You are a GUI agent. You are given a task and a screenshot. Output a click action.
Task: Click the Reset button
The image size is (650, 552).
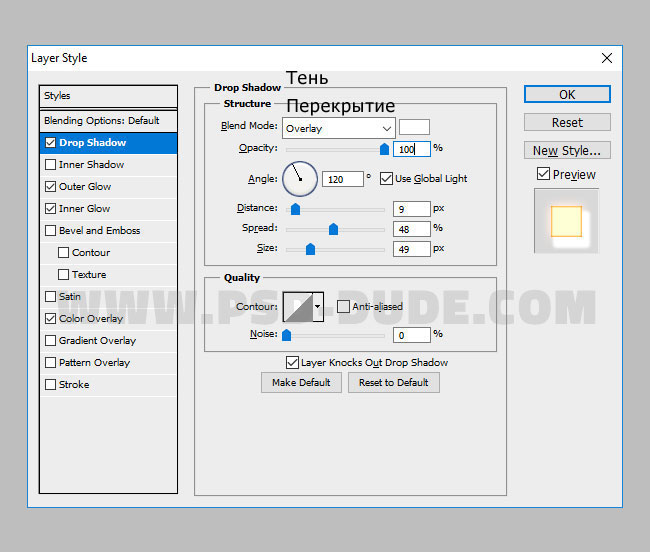click(567, 122)
